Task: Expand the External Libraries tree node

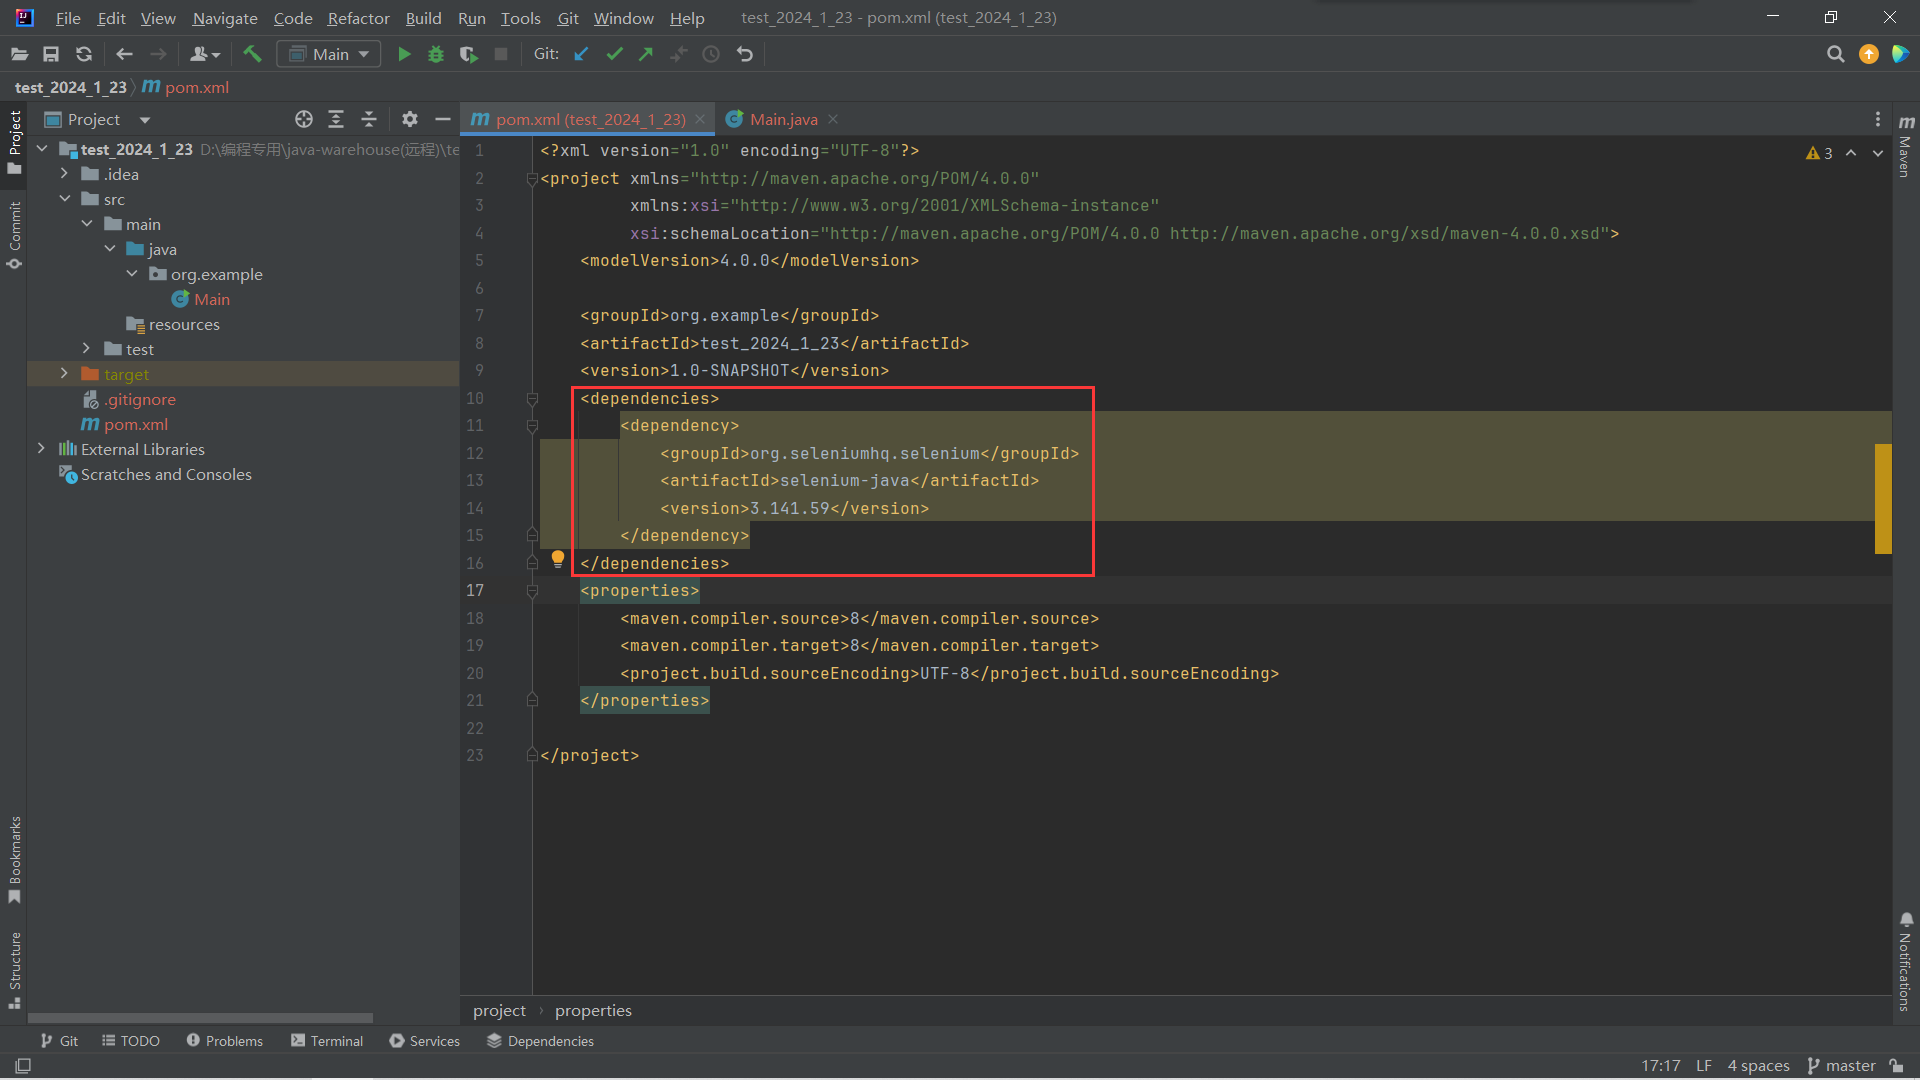Action: (41, 448)
